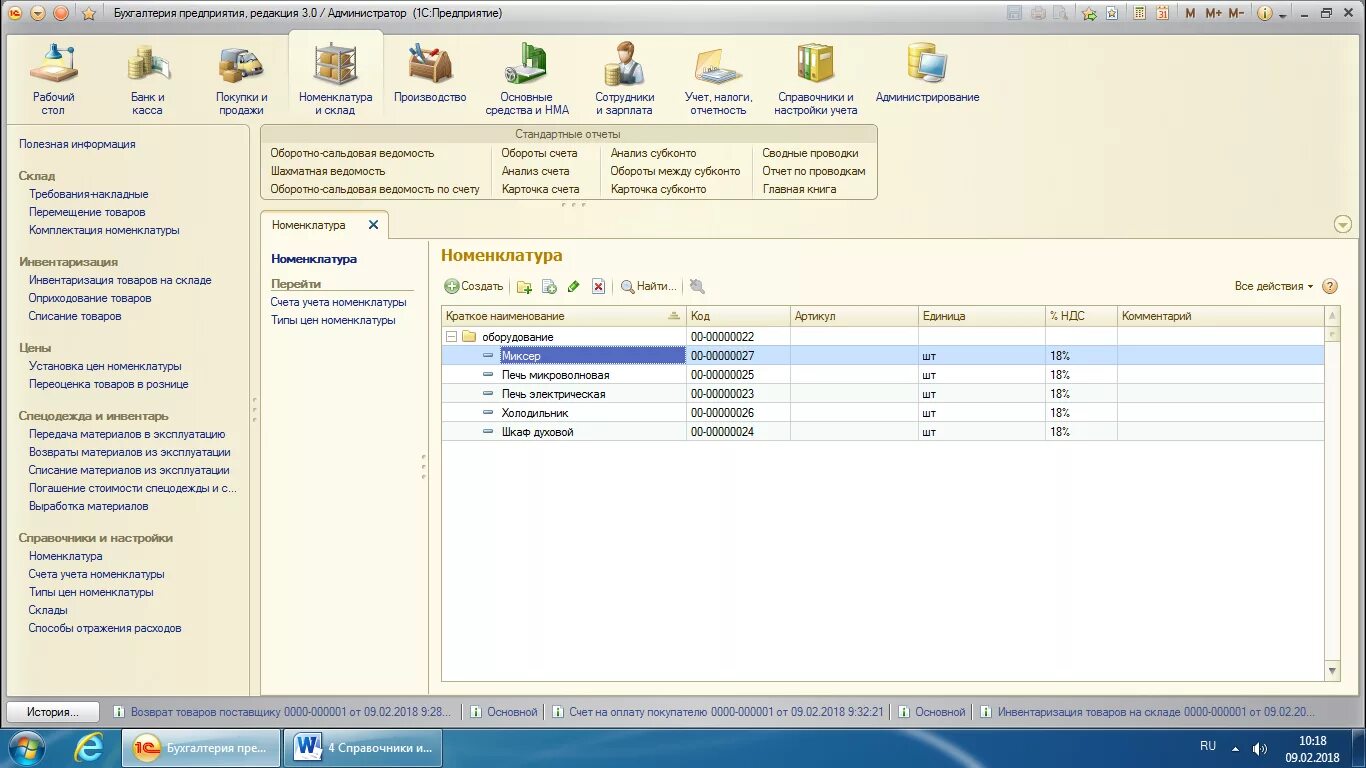Close the Номенклатура tab
The image size is (1366, 768).
click(373, 225)
